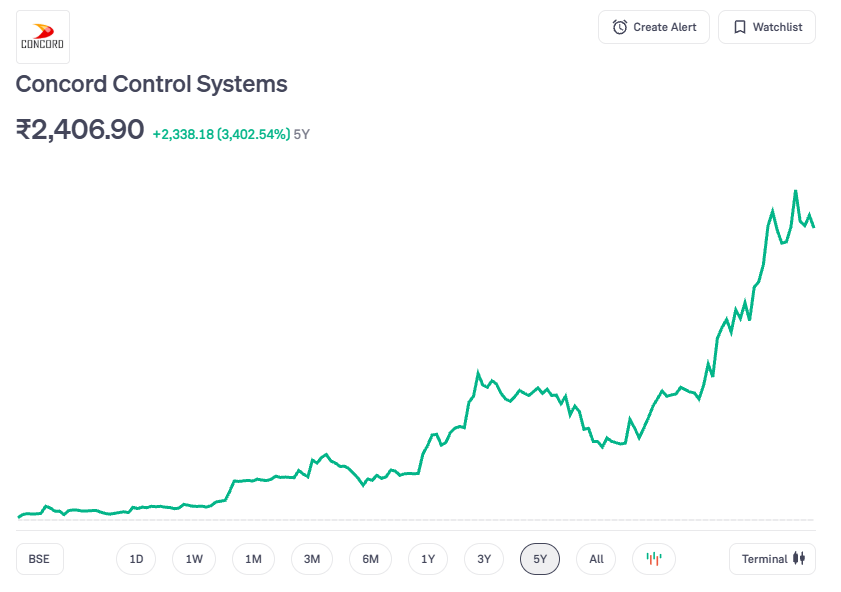Select the 3Y time period
The width and height of the screenshot is (841, 592).
tap(484, 559)
